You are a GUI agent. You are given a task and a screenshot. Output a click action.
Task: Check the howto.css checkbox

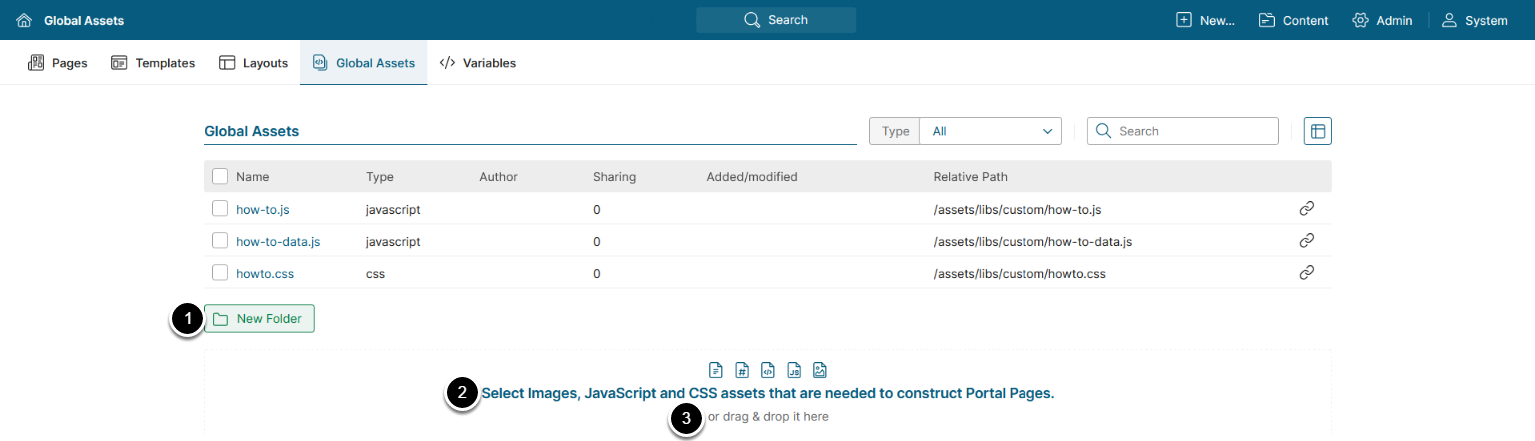click(220, 273)
